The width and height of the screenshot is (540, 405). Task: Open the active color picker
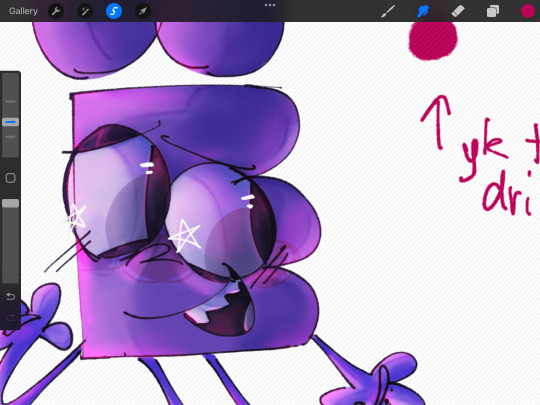click(x=528, y=11)
